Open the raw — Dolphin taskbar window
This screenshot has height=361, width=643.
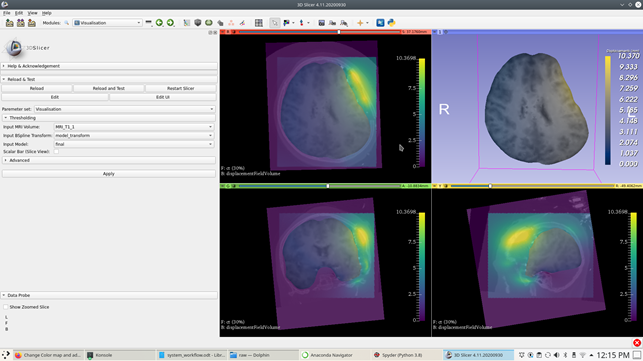(263, 355)
